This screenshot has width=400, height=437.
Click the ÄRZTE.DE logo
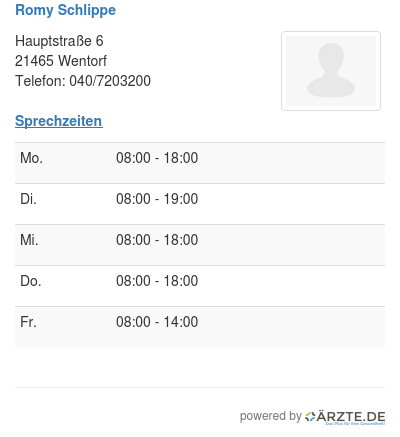pos(345,417)
